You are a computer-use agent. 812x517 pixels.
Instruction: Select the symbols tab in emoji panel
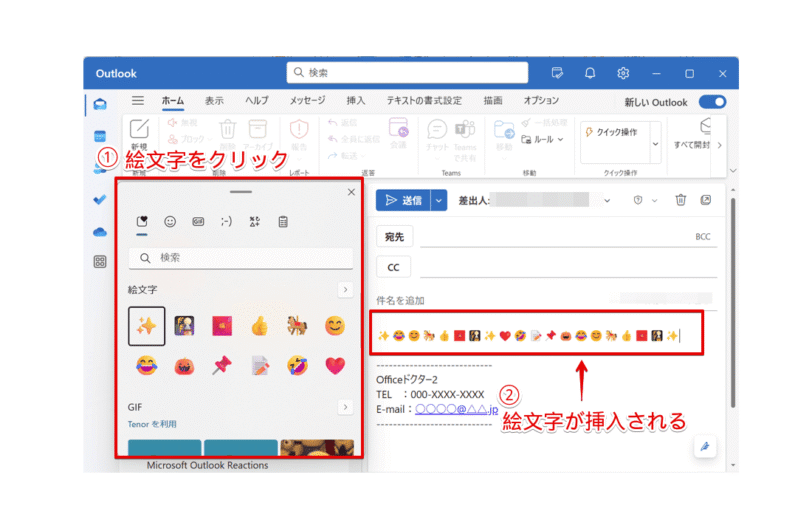255,222
